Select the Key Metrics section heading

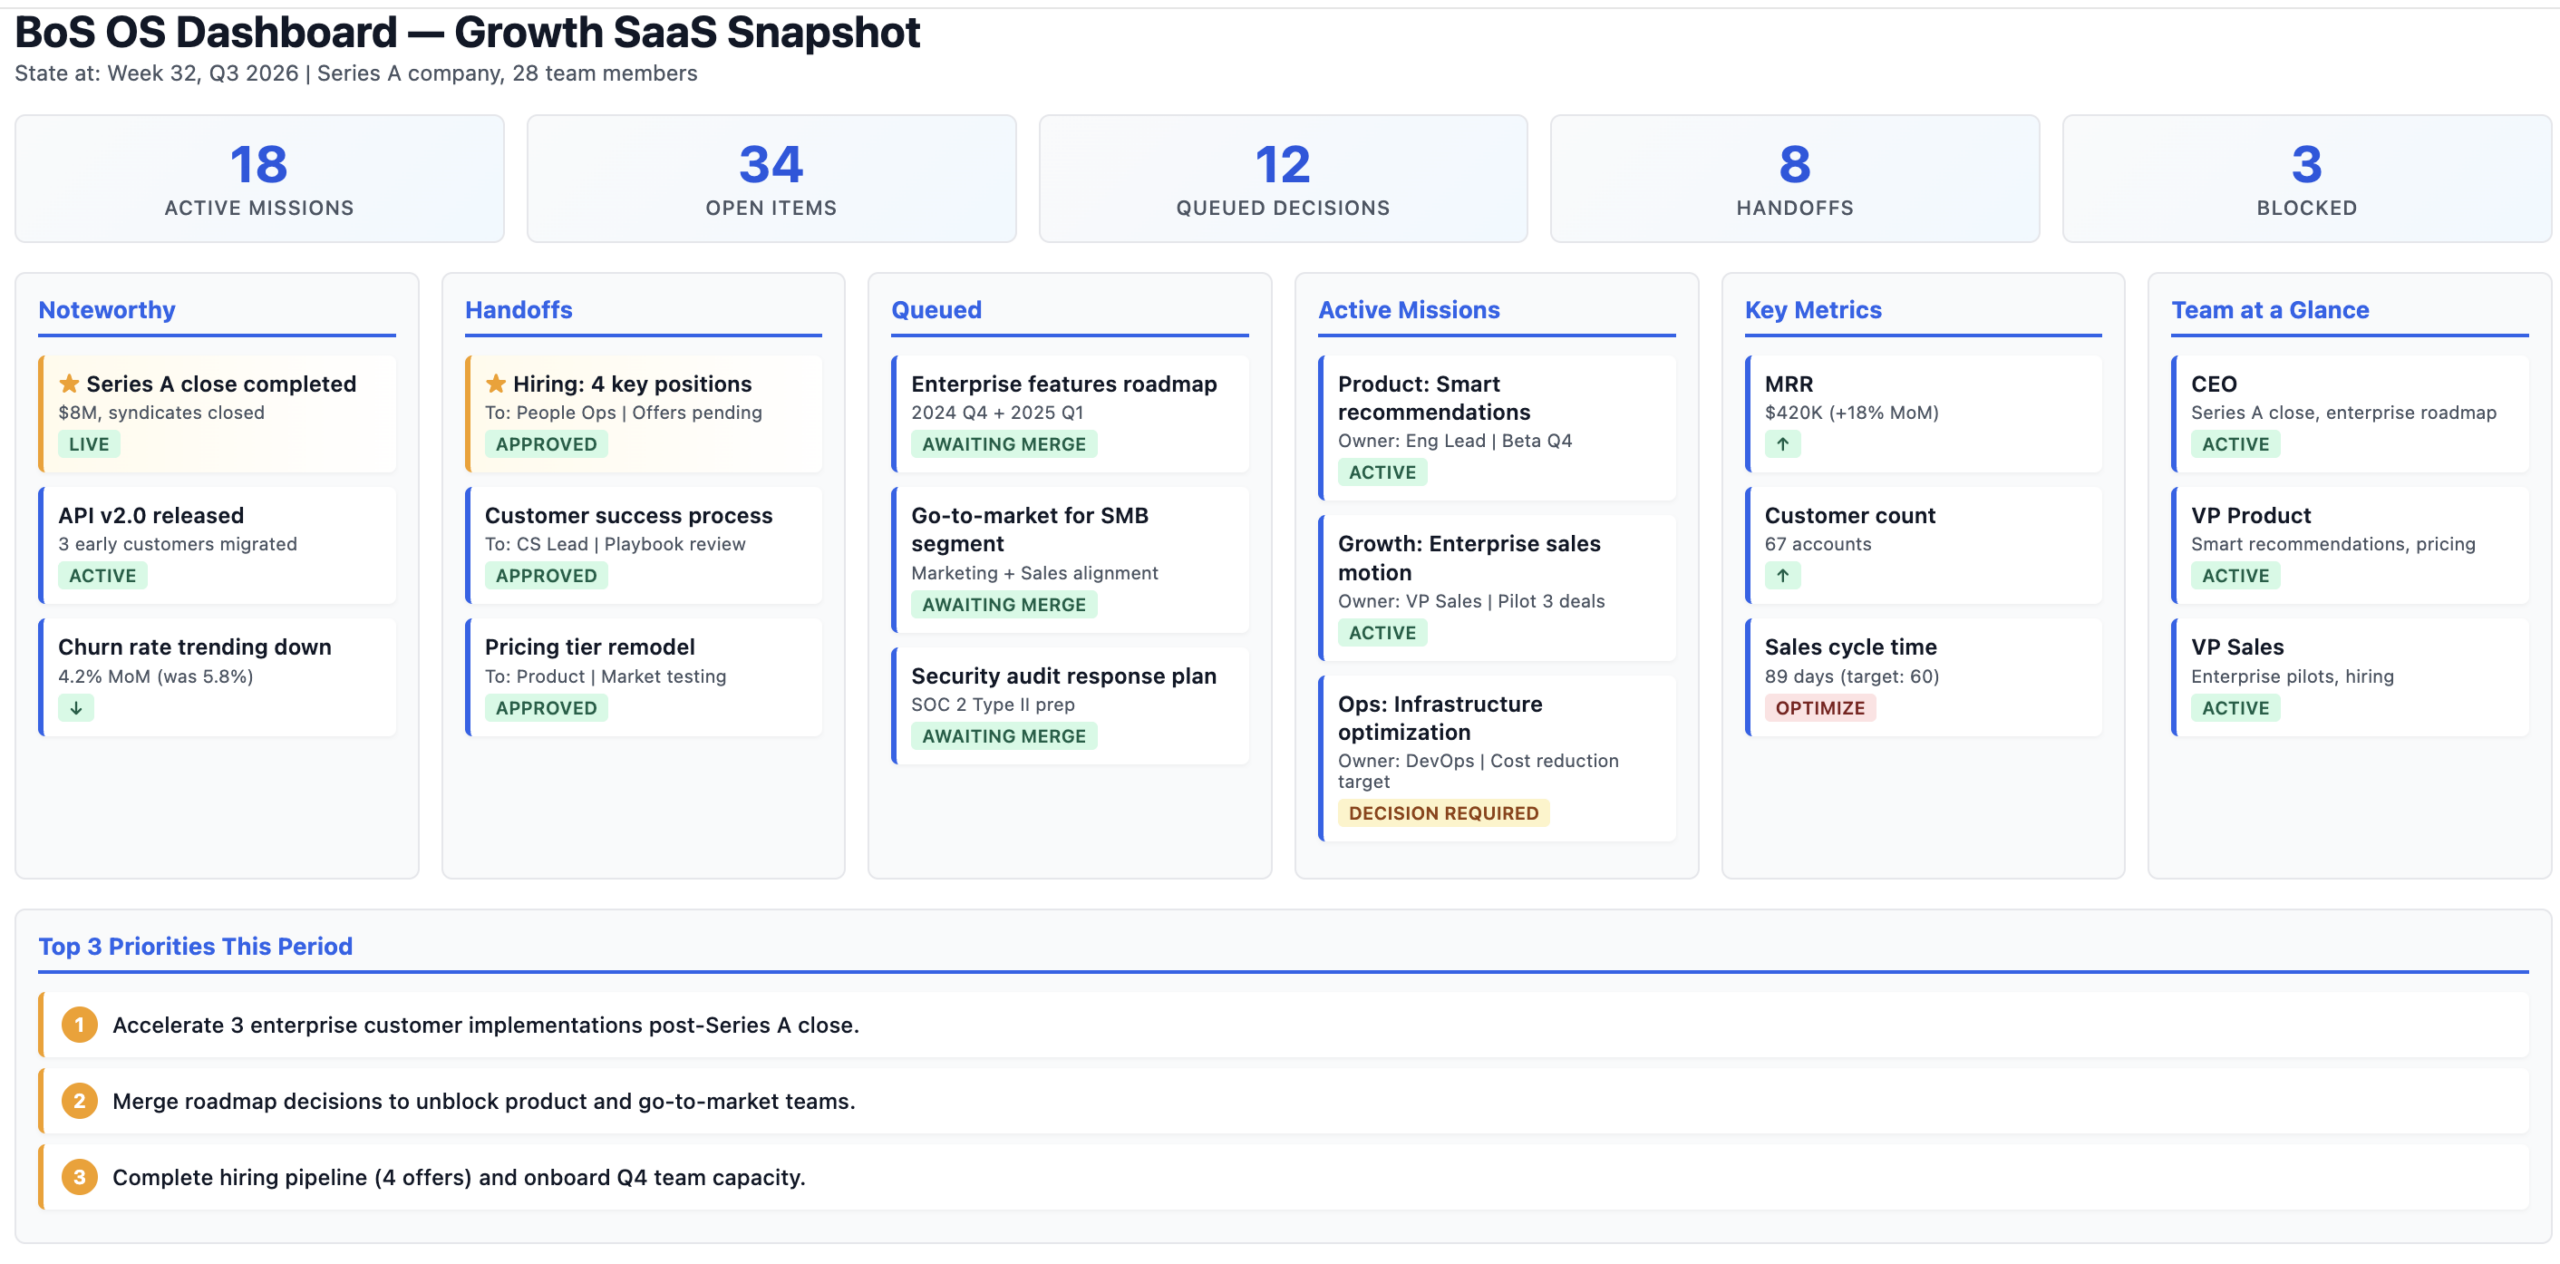(1812, 310)
